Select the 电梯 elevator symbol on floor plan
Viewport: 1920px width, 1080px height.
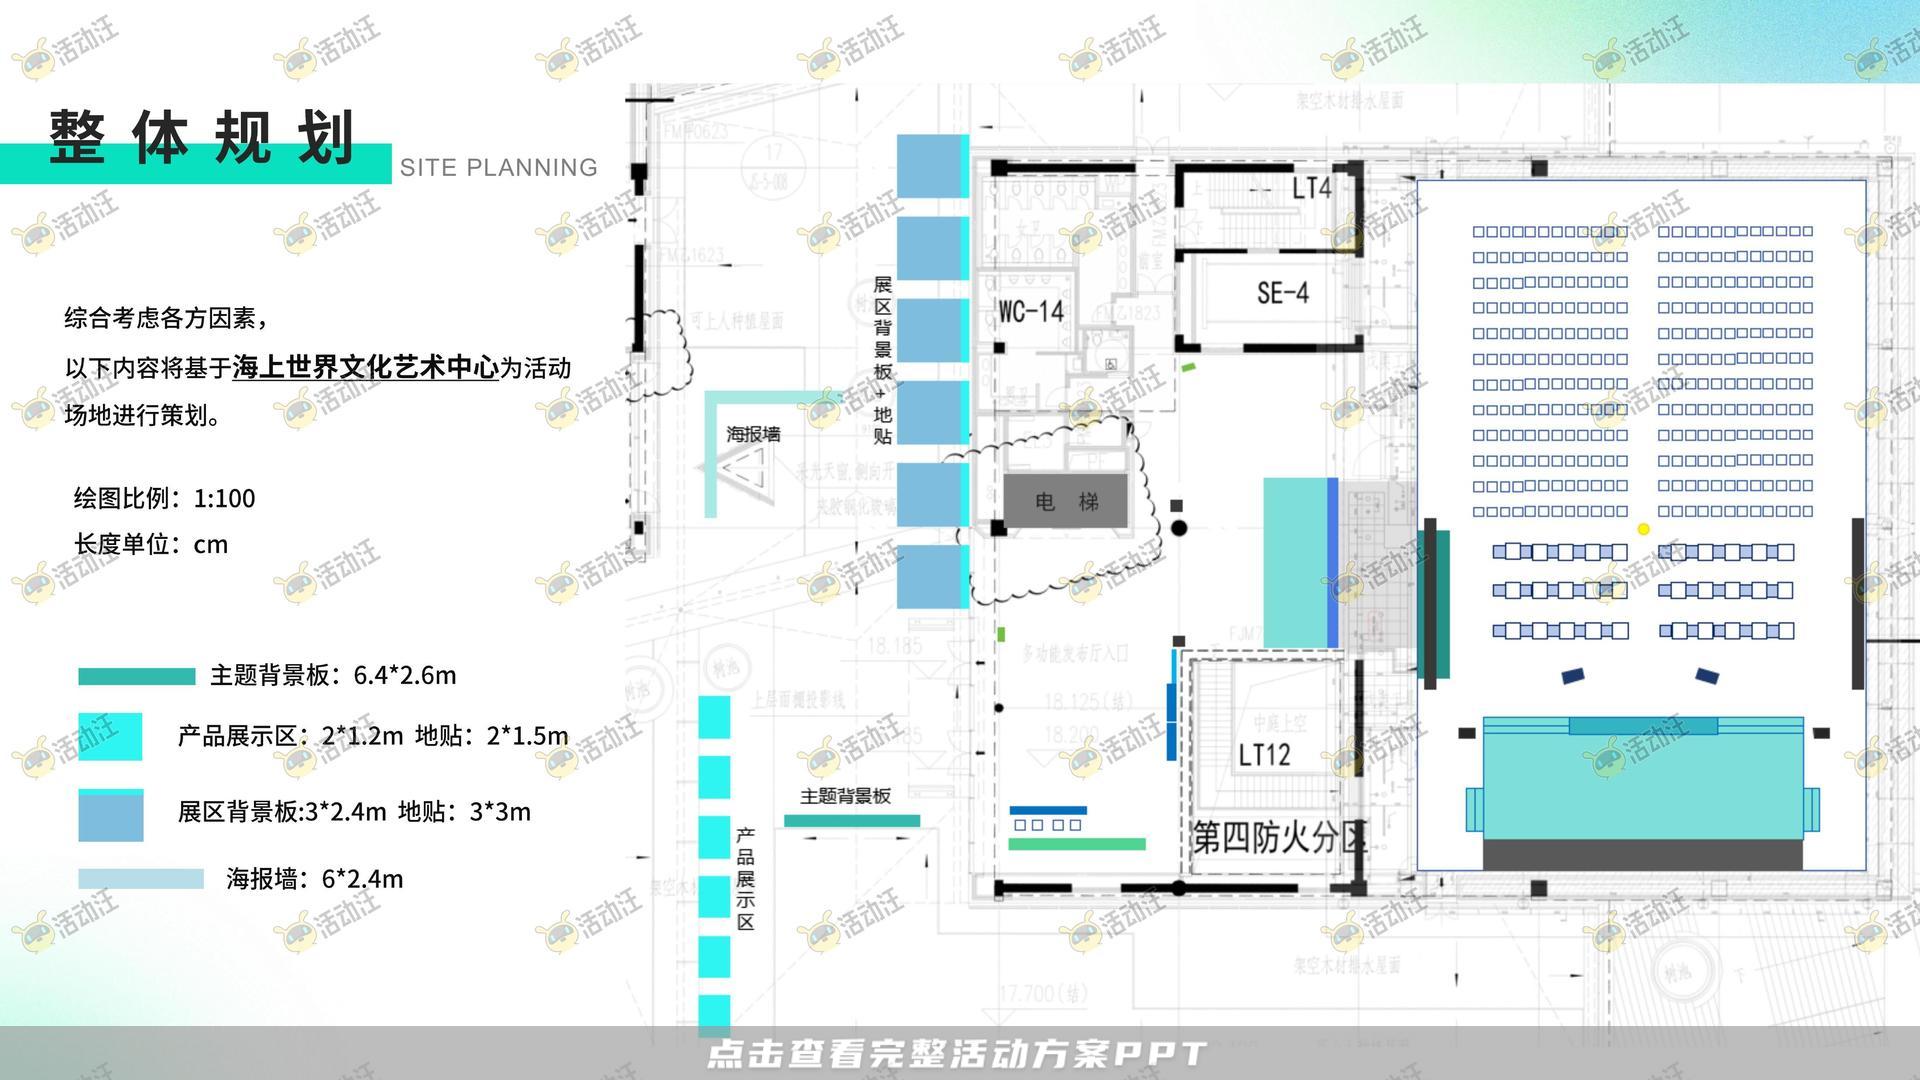click(x=1065, y=502)
